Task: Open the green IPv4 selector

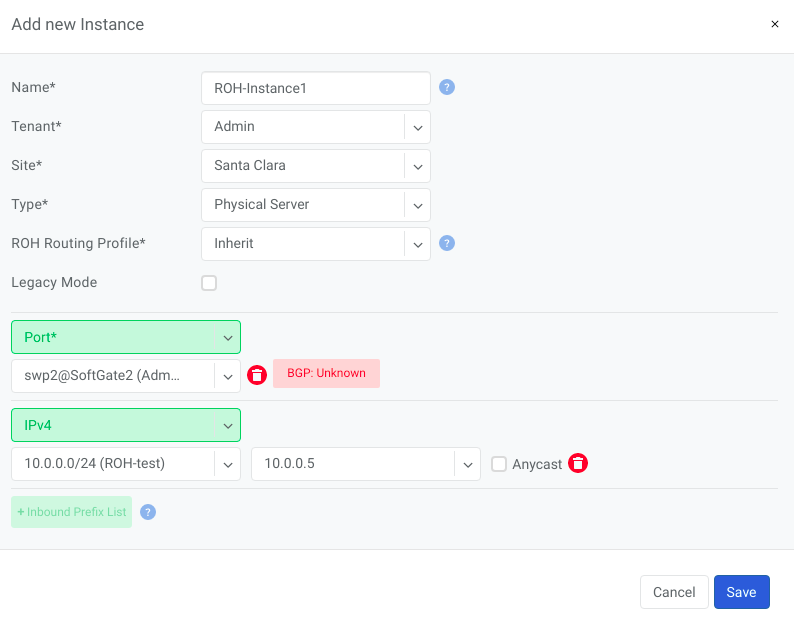Action: tap(126, 425)
